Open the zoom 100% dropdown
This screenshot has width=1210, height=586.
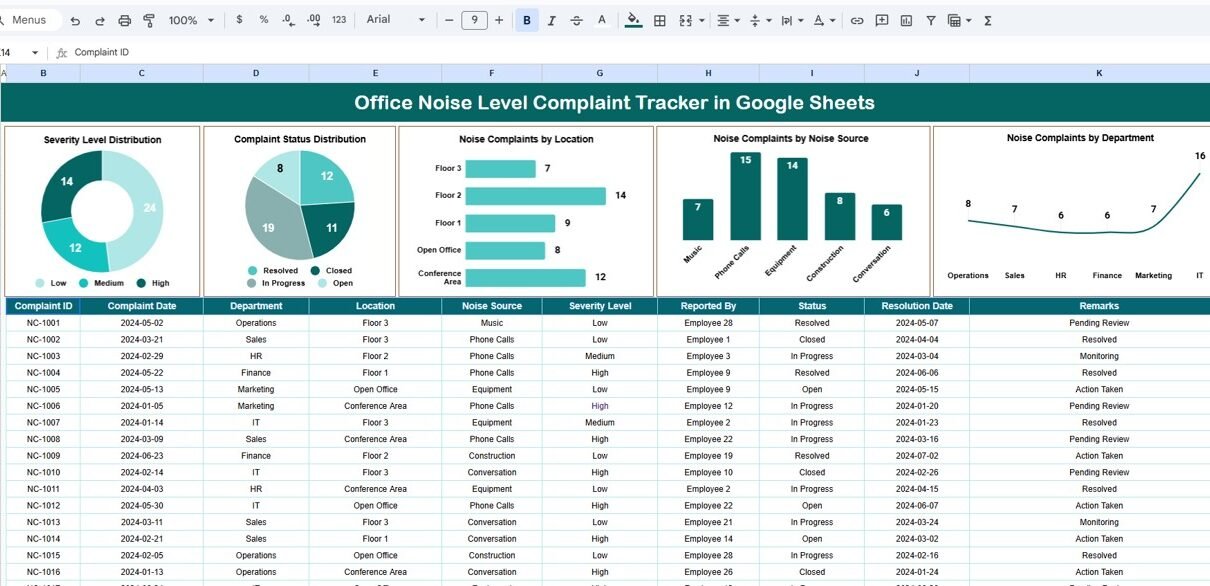click(x=190, y=20)
